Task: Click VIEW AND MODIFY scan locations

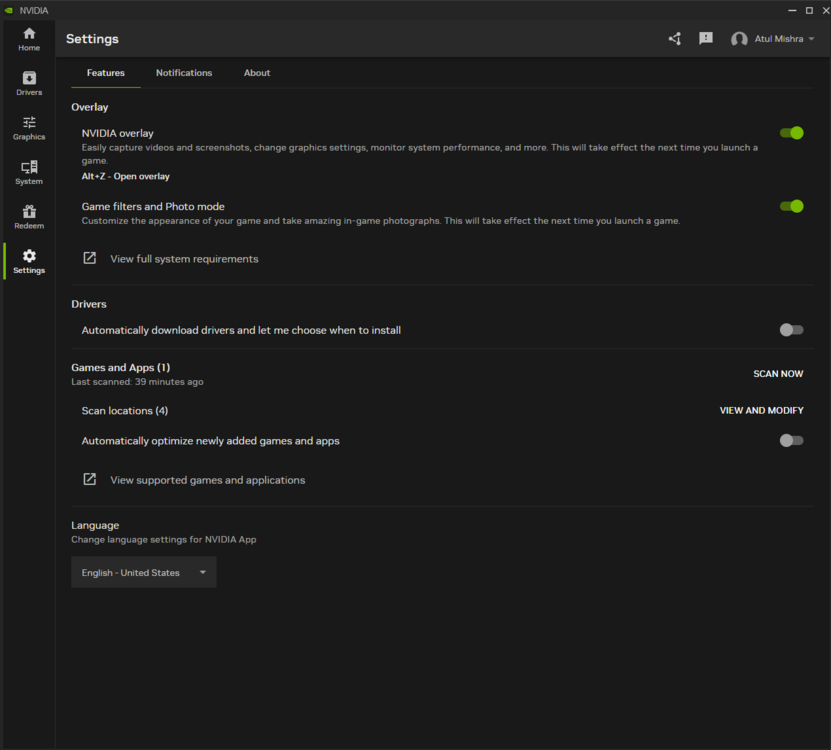Action: pos(761,411)
